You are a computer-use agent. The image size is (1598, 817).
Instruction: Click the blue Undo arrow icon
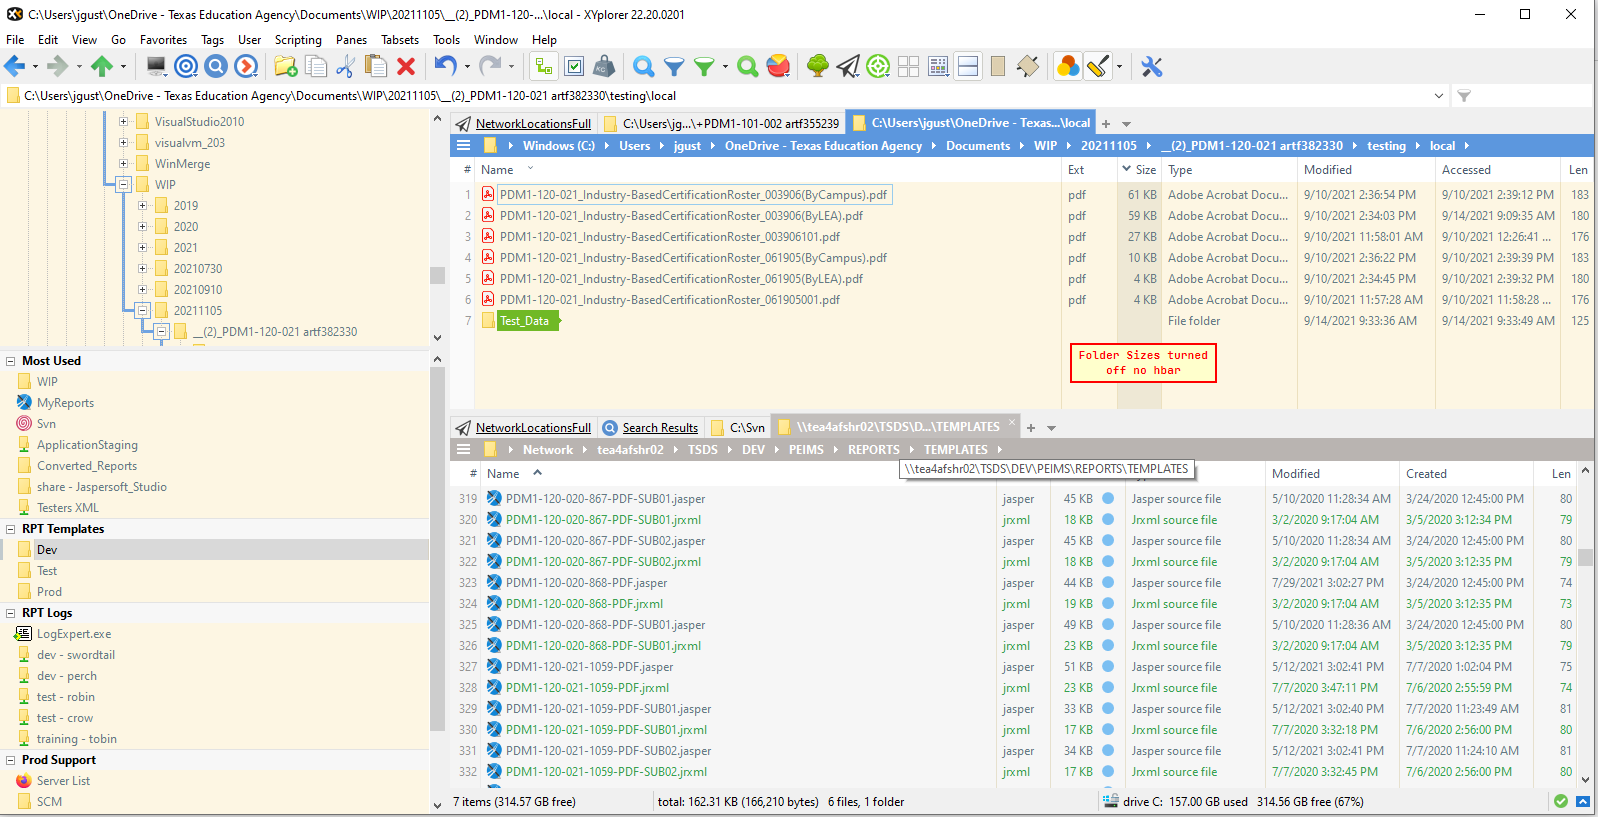tap(445, 67)
